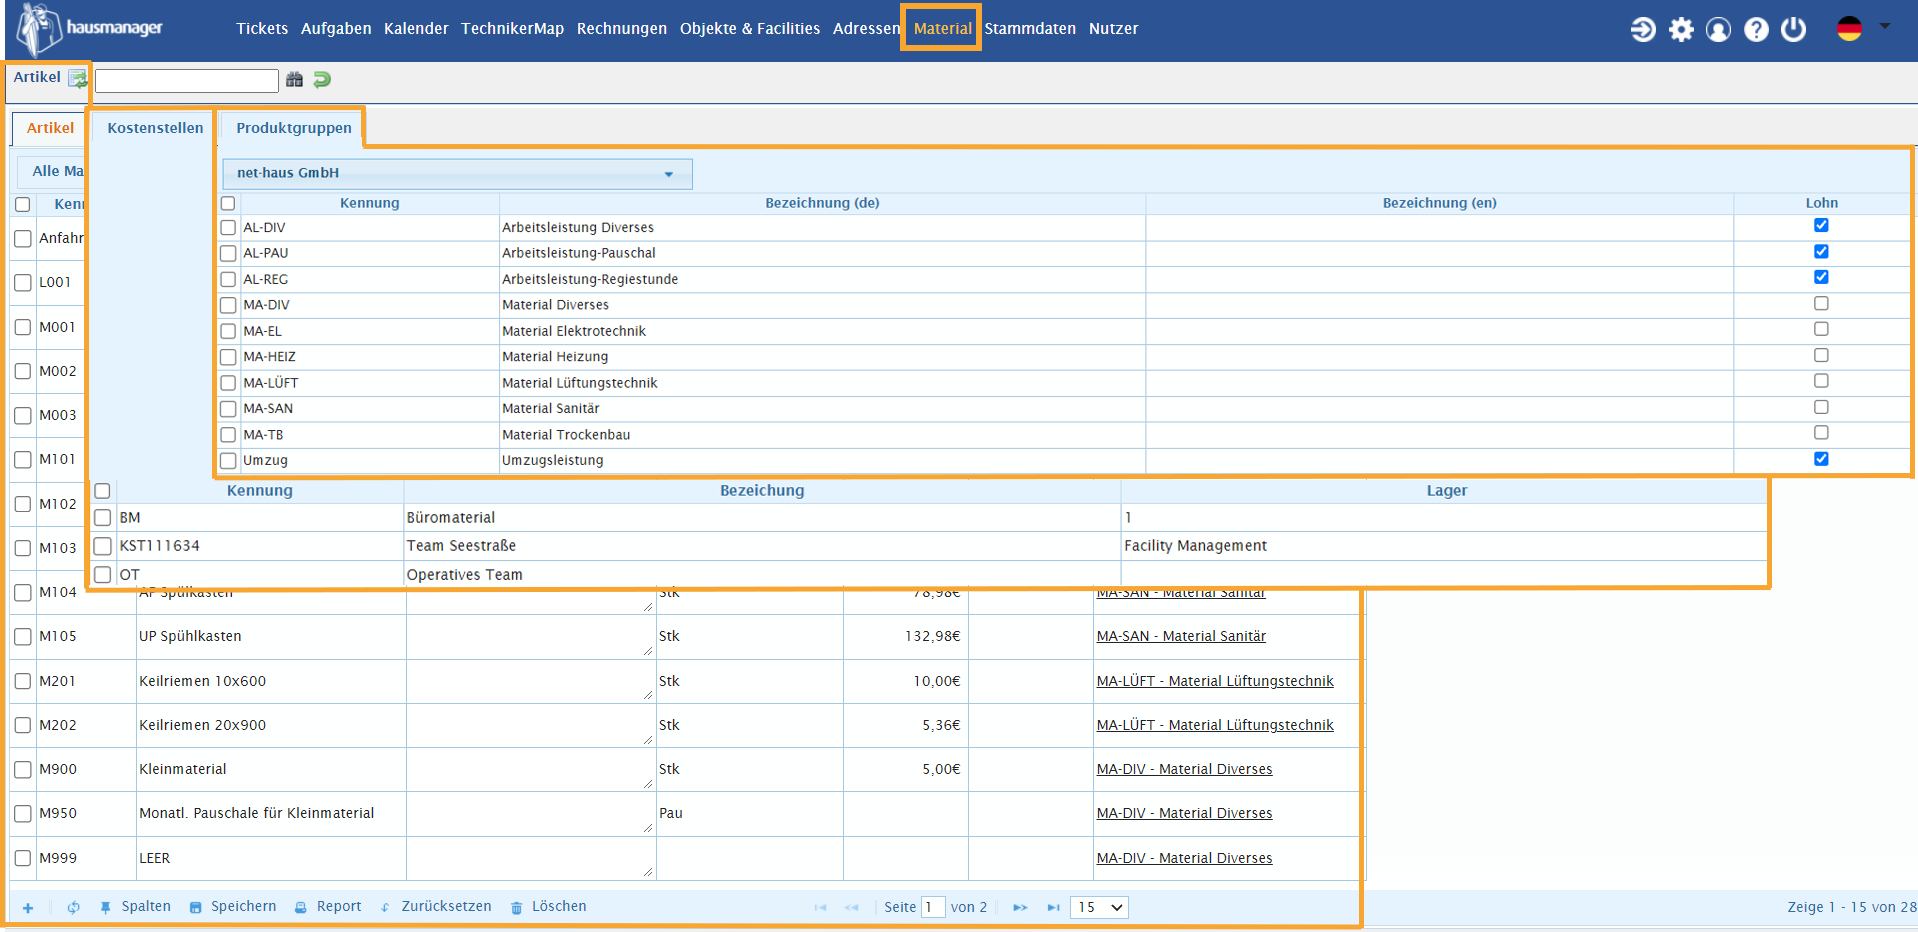This screenshot has height=932, width=1918.
Task: Click the description textarea in M201 row
Action: 530,682
